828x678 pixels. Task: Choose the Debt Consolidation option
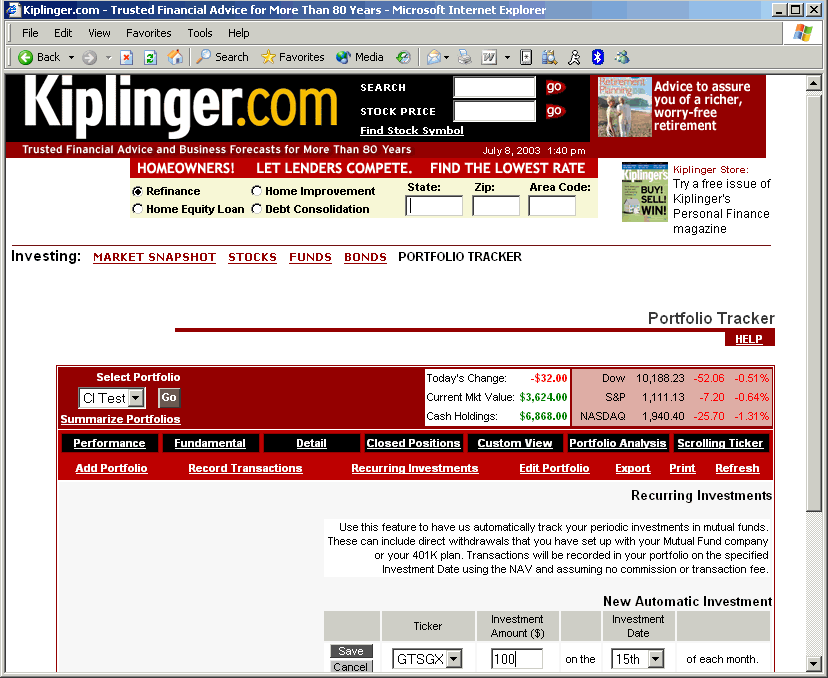coord(257,209)
